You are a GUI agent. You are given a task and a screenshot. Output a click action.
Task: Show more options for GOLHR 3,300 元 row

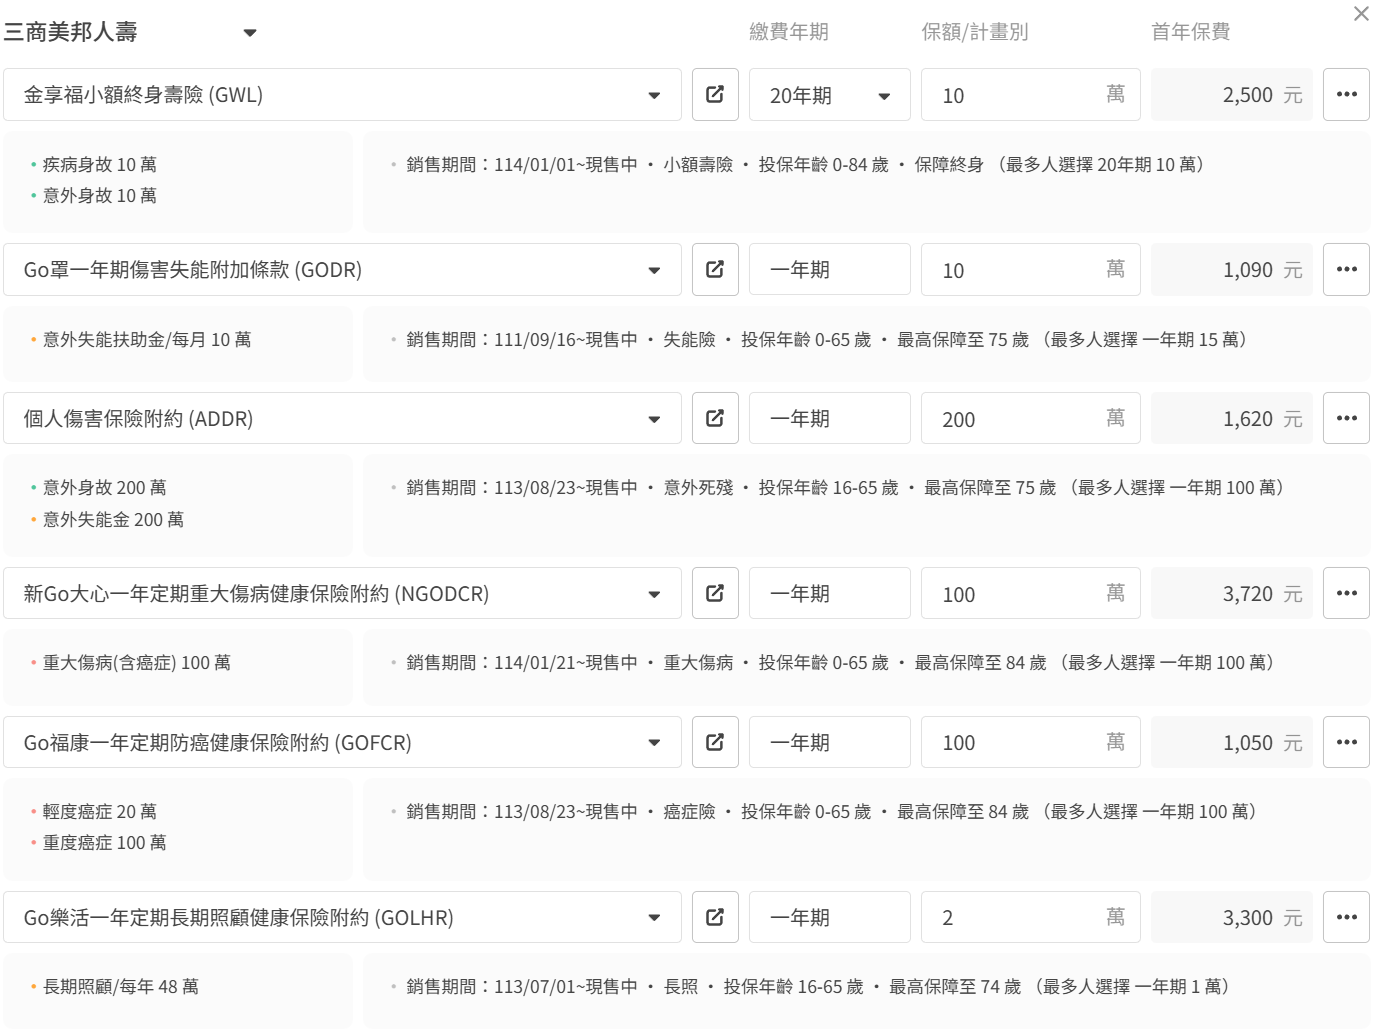(x=1346, y=917)
